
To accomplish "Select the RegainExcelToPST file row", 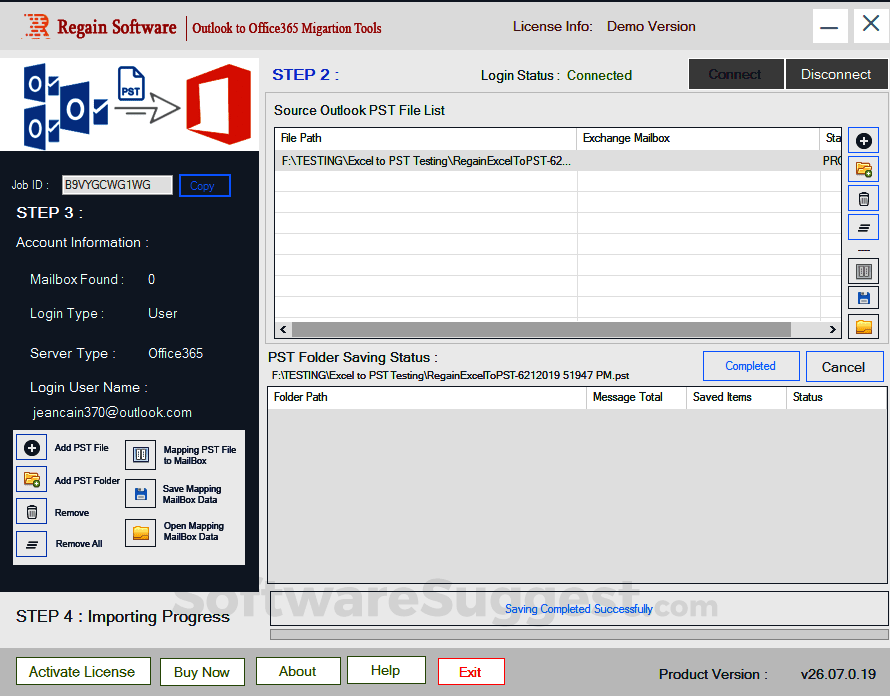I will click(427, 160).
